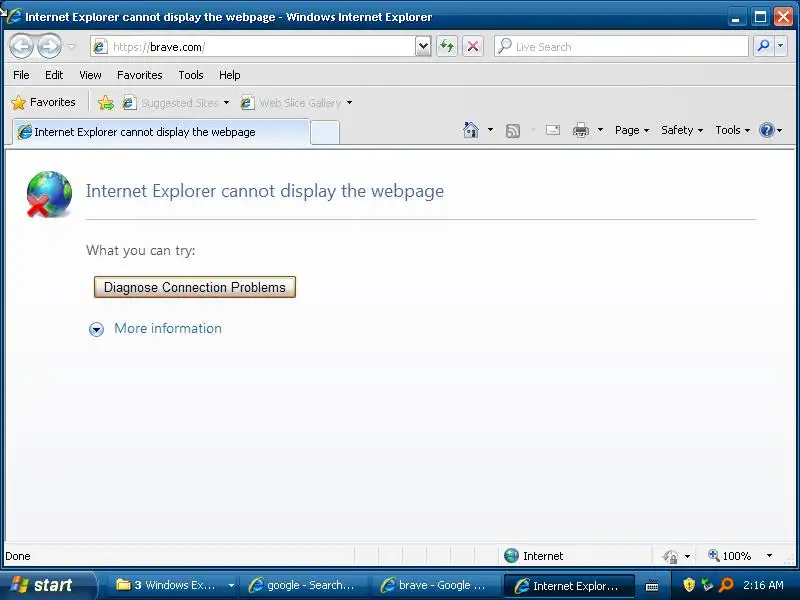This screenshot has width=800, height=600.
Task: Click the Read Mail envelope icon
Action: [x=553, y=130]
